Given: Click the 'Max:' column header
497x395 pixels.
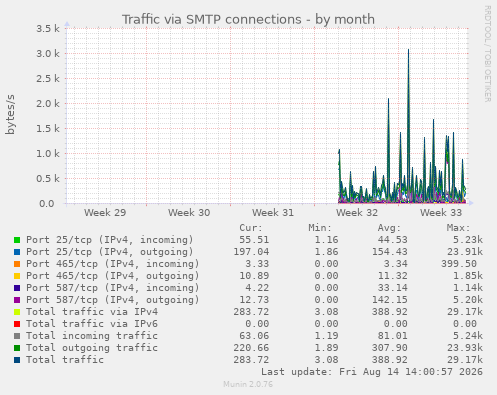Looking at the screenshot, I should coord(458,228).
